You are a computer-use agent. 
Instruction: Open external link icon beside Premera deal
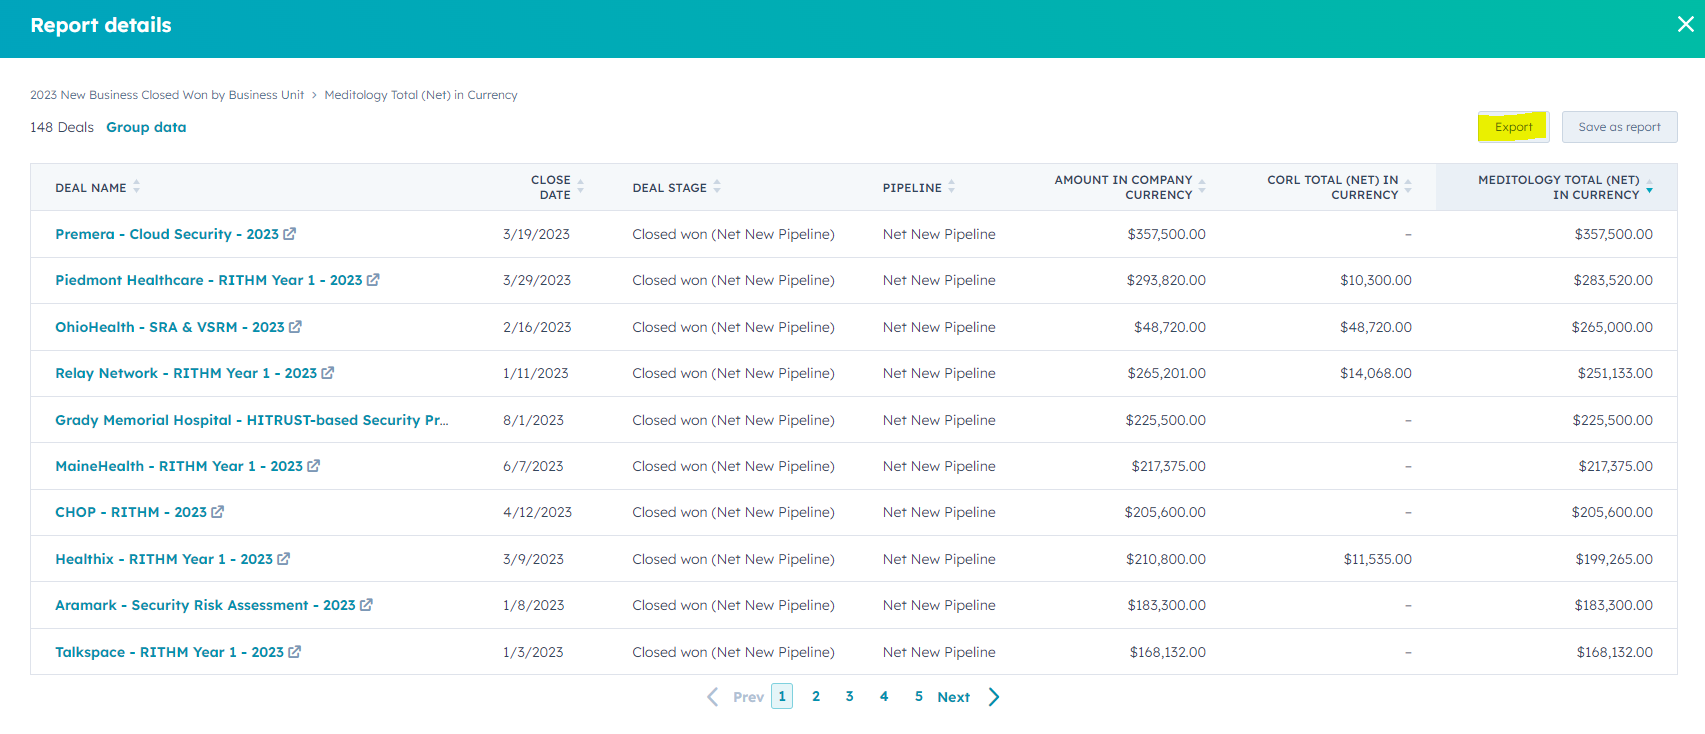289,234
